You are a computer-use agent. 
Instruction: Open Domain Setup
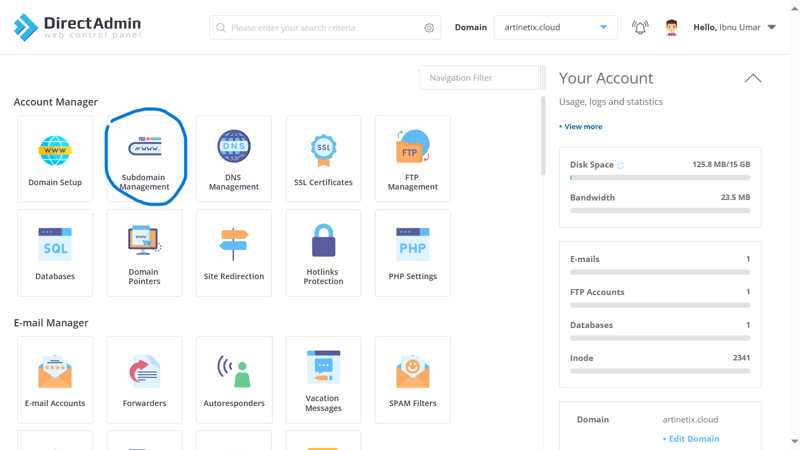point(55,159)
